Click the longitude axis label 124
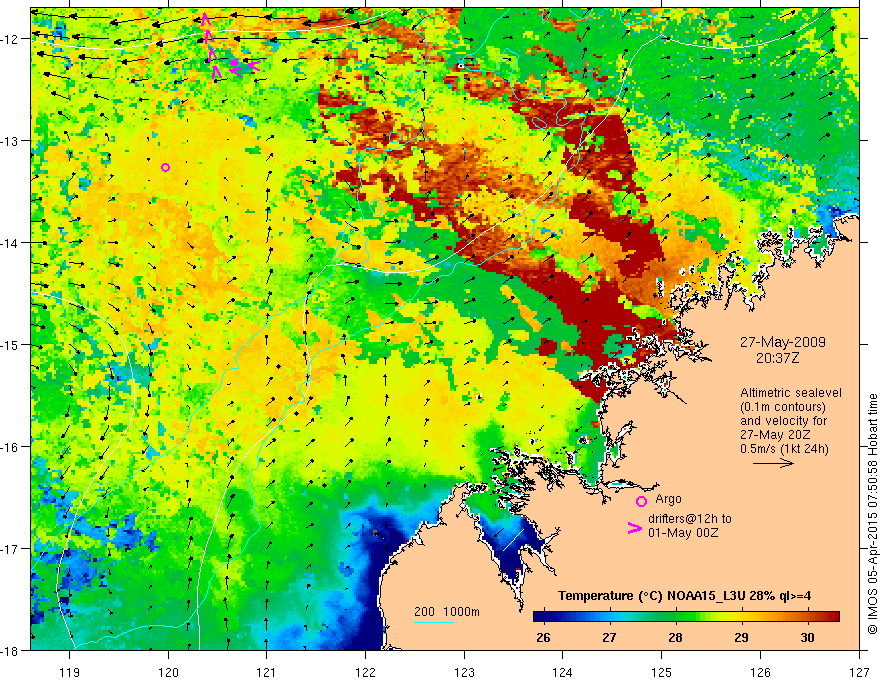This screenshot has height=680, width=880. click(x=563, y=672)
